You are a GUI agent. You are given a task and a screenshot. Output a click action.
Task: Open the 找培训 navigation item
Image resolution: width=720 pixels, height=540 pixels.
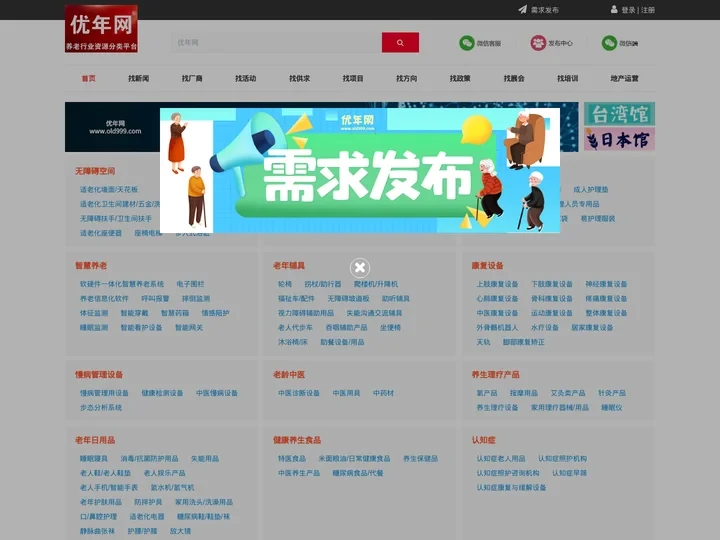click(x=568, y=79)
